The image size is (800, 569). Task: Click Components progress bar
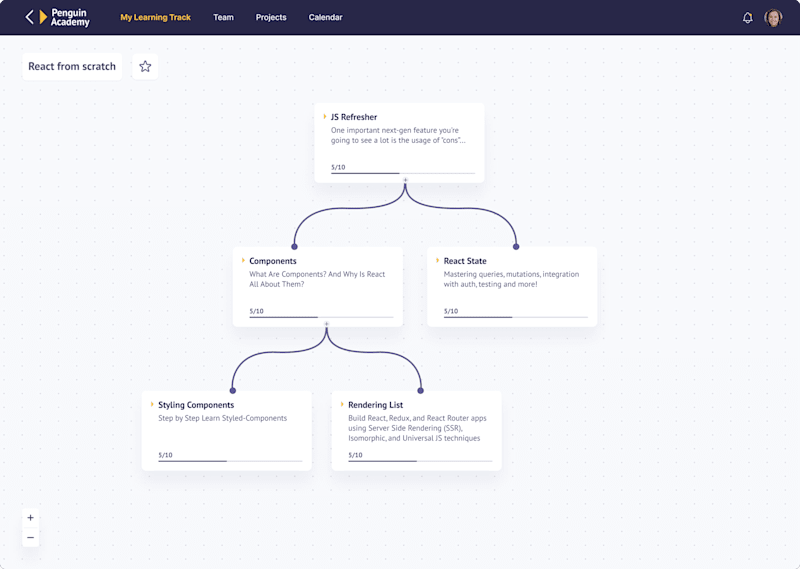pyautogui.click(x=321, y=317)
